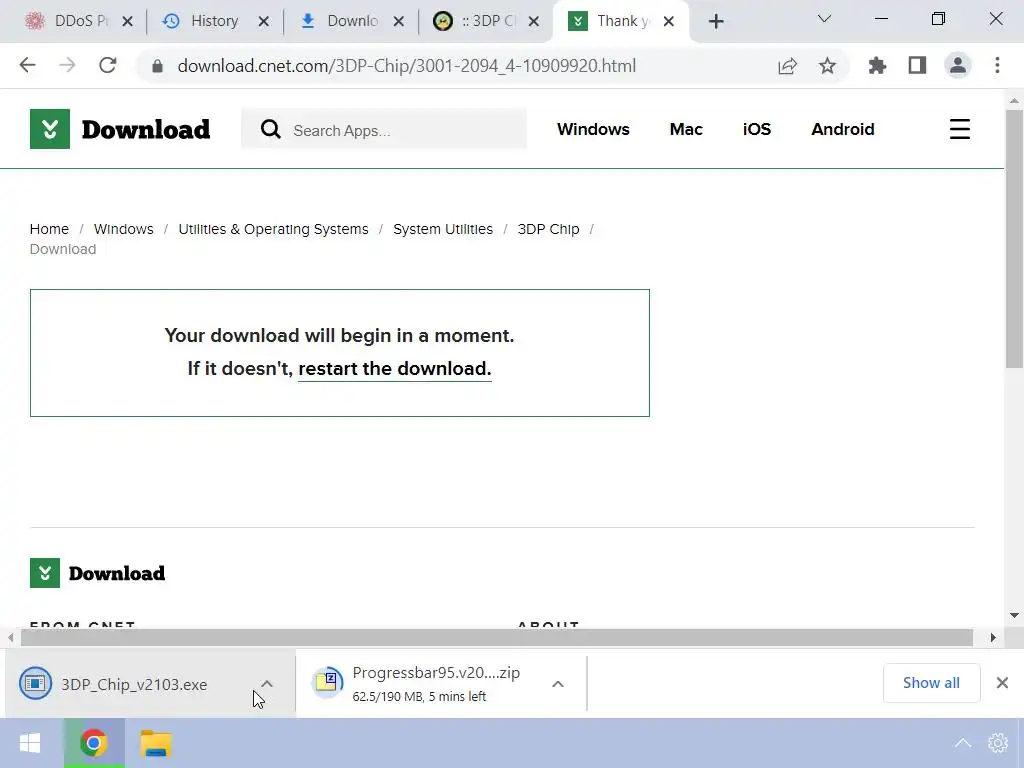Close the Thank you tab

(669, 22)
